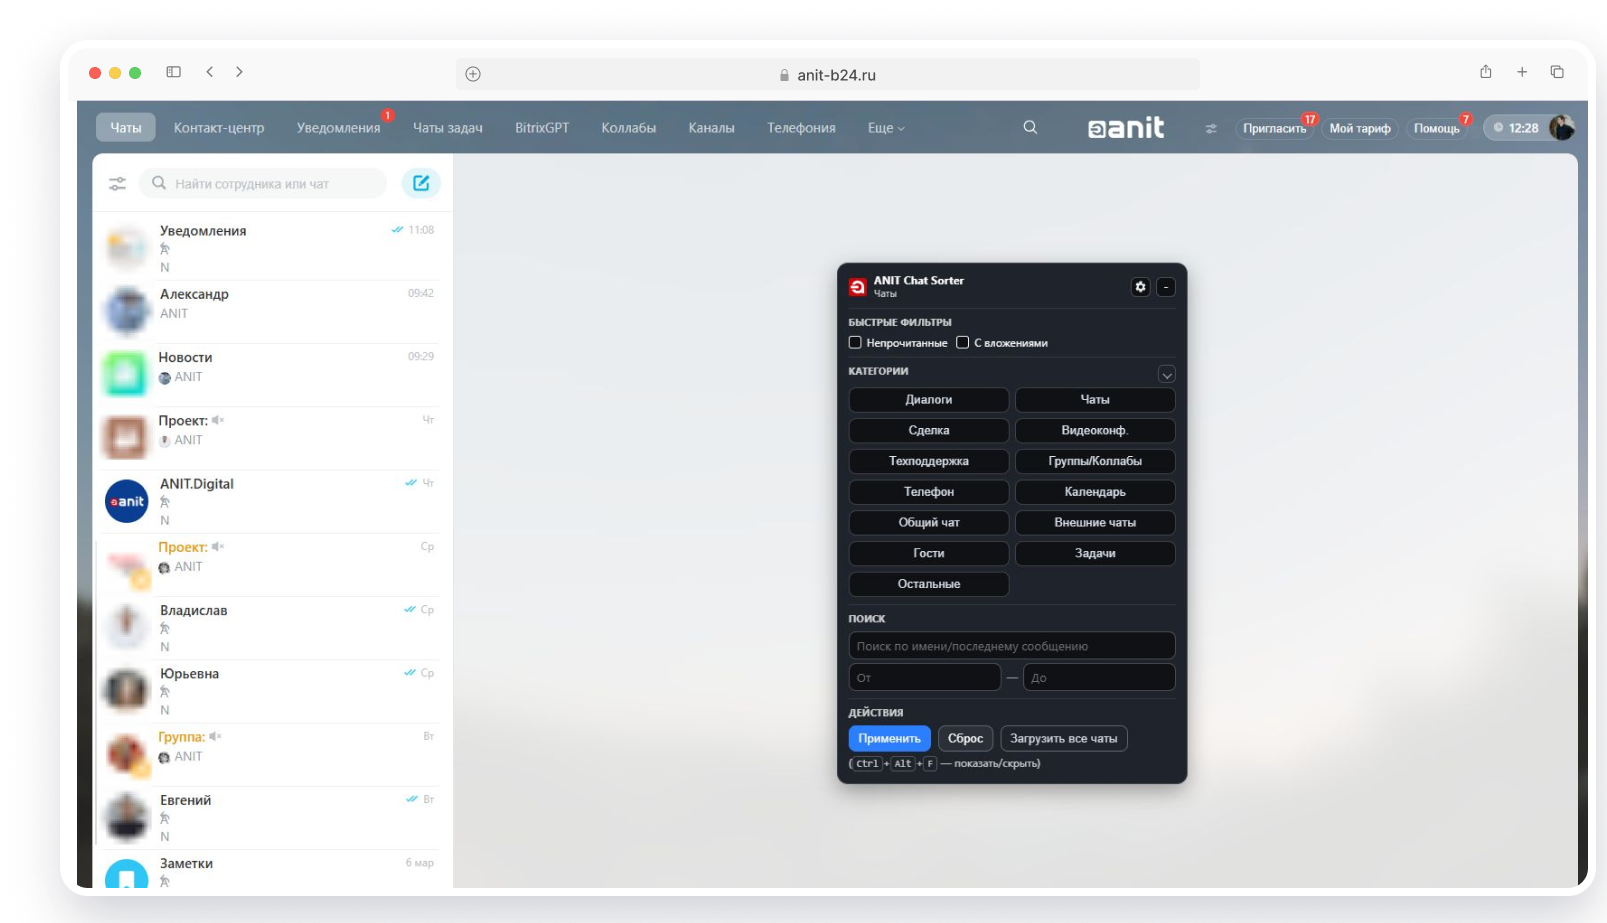Click the Safari share icon
Screen dimensions: 1607x923
(1486, 72)
